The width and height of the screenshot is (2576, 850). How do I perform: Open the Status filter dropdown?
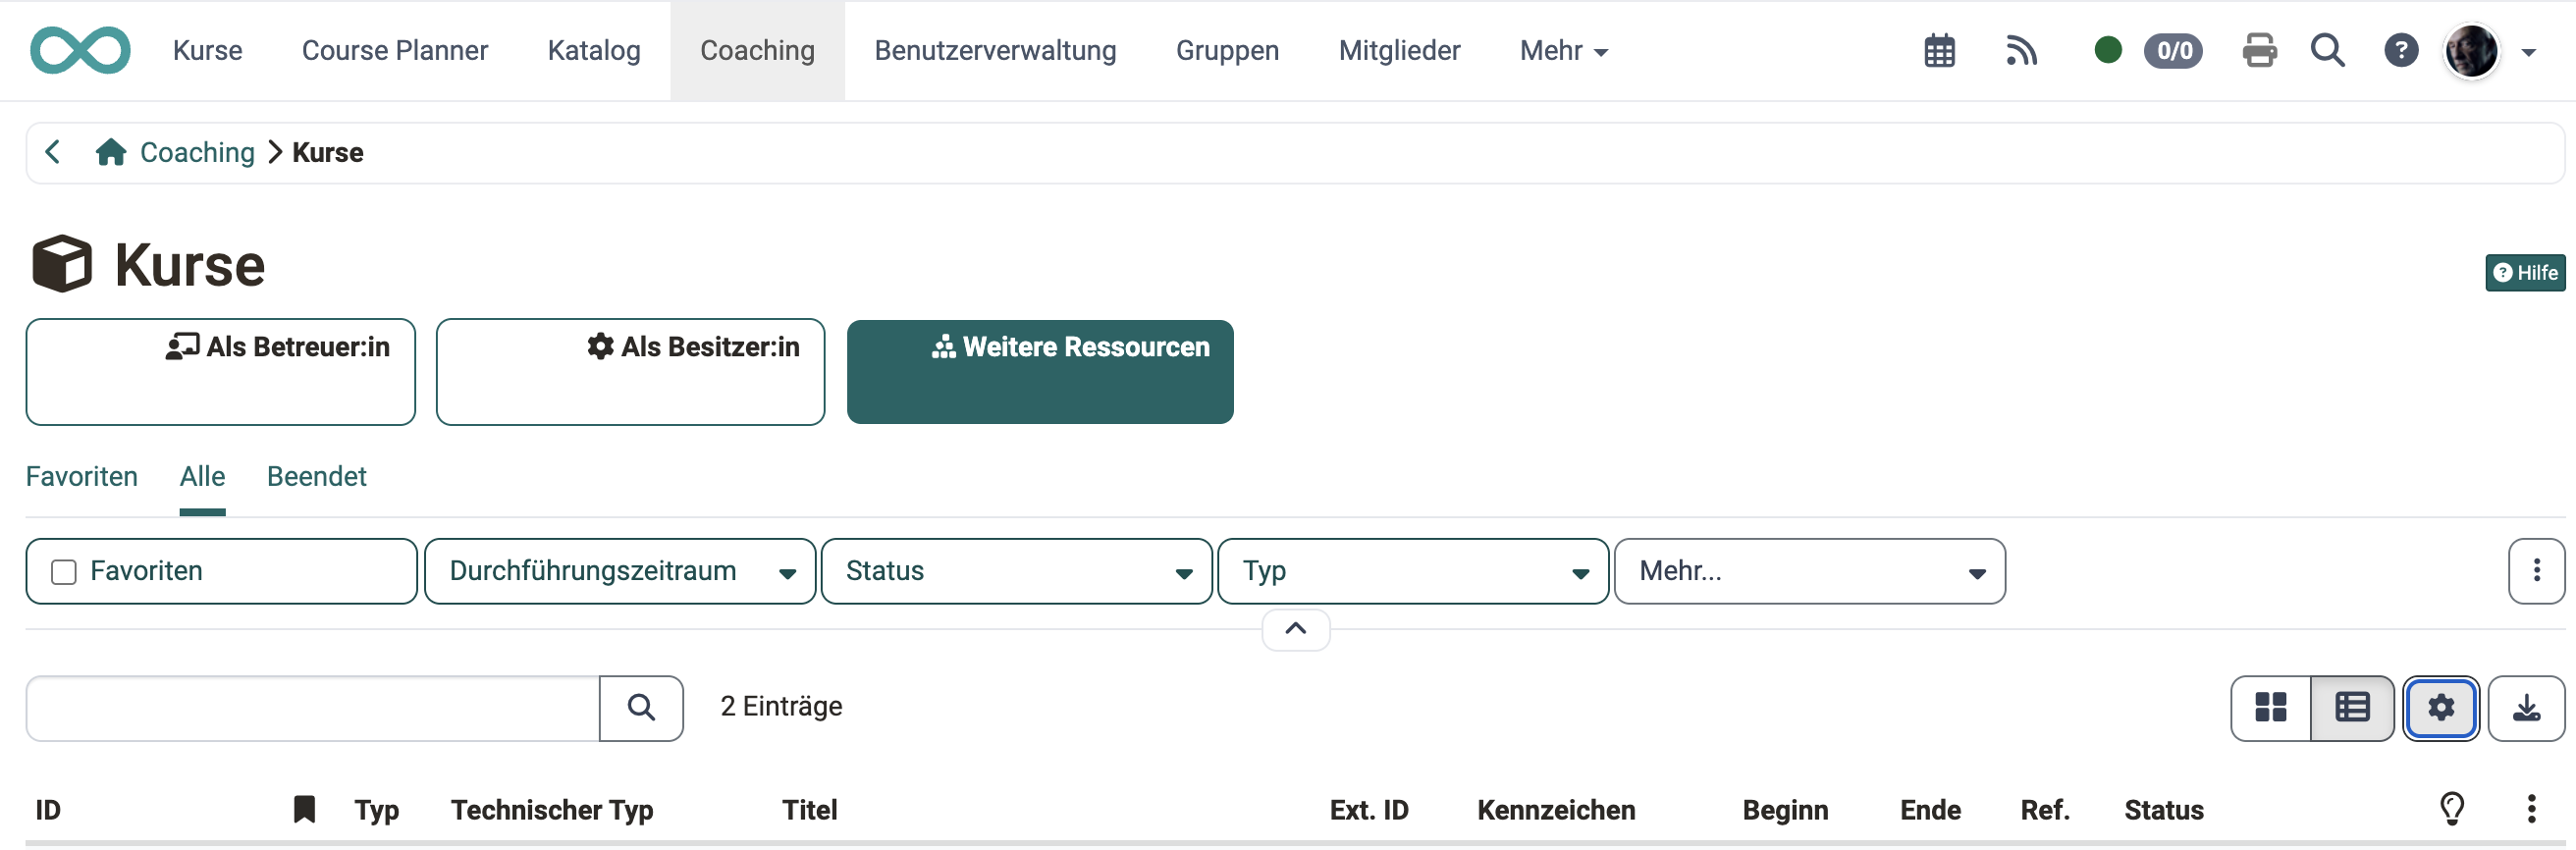click(x=1017, y=571)
